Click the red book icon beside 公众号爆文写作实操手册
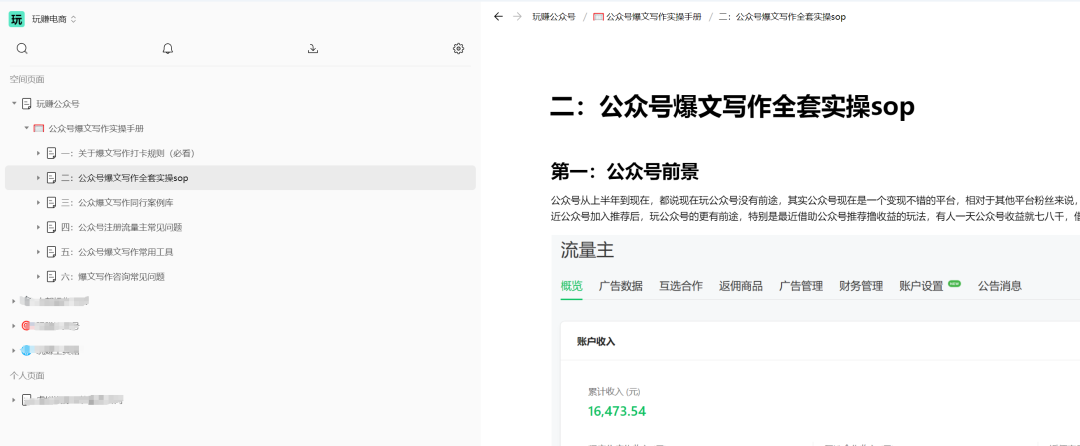The image size is (1080, 446). (39, 129)
